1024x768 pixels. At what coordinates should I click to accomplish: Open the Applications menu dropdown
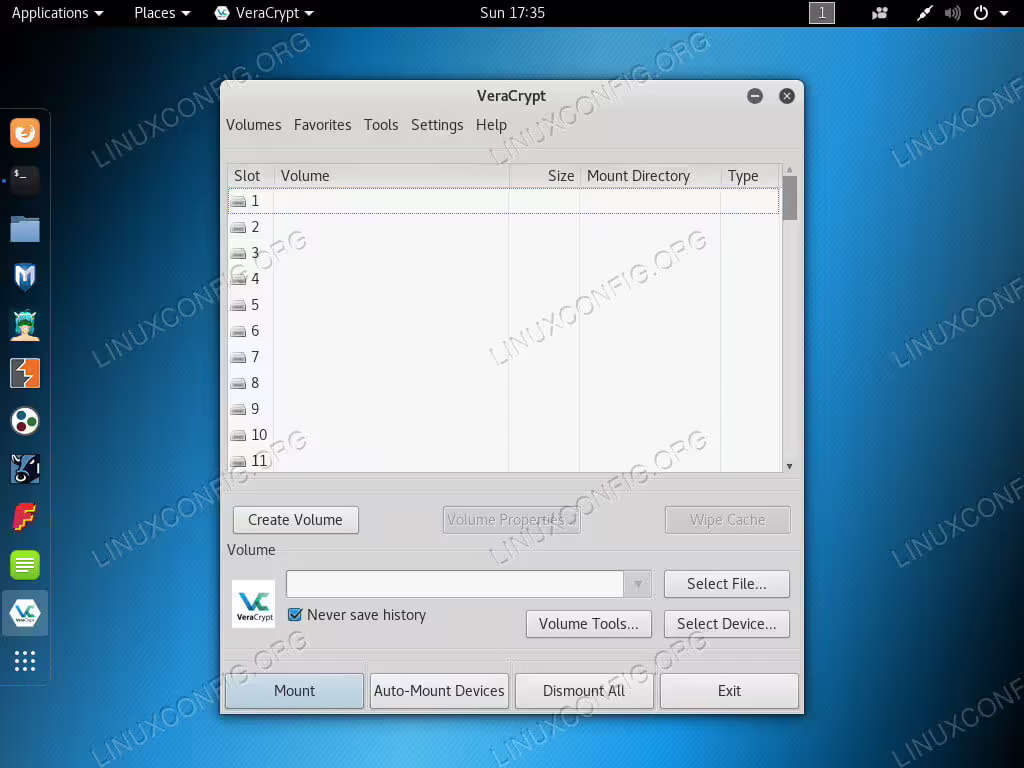(x=57, y=13)
